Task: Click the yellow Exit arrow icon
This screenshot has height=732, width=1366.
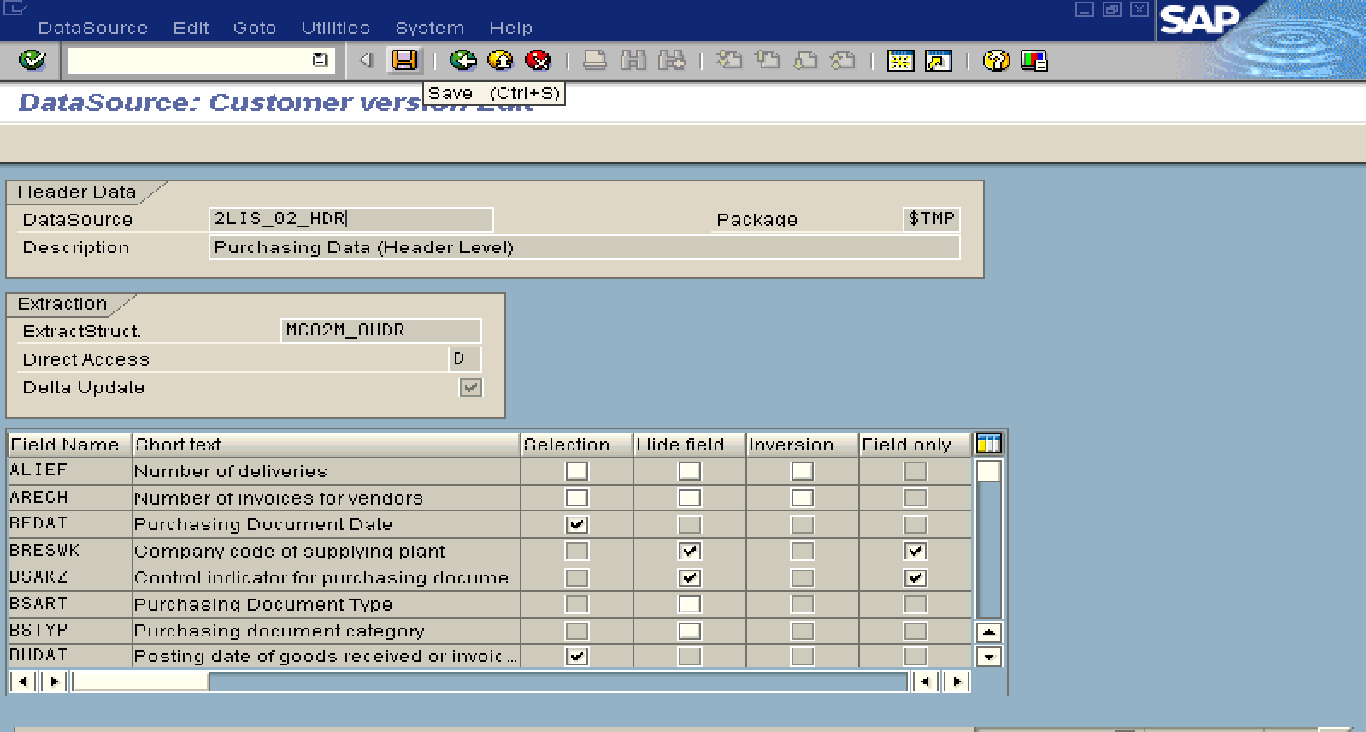Action: pos(500,61)
